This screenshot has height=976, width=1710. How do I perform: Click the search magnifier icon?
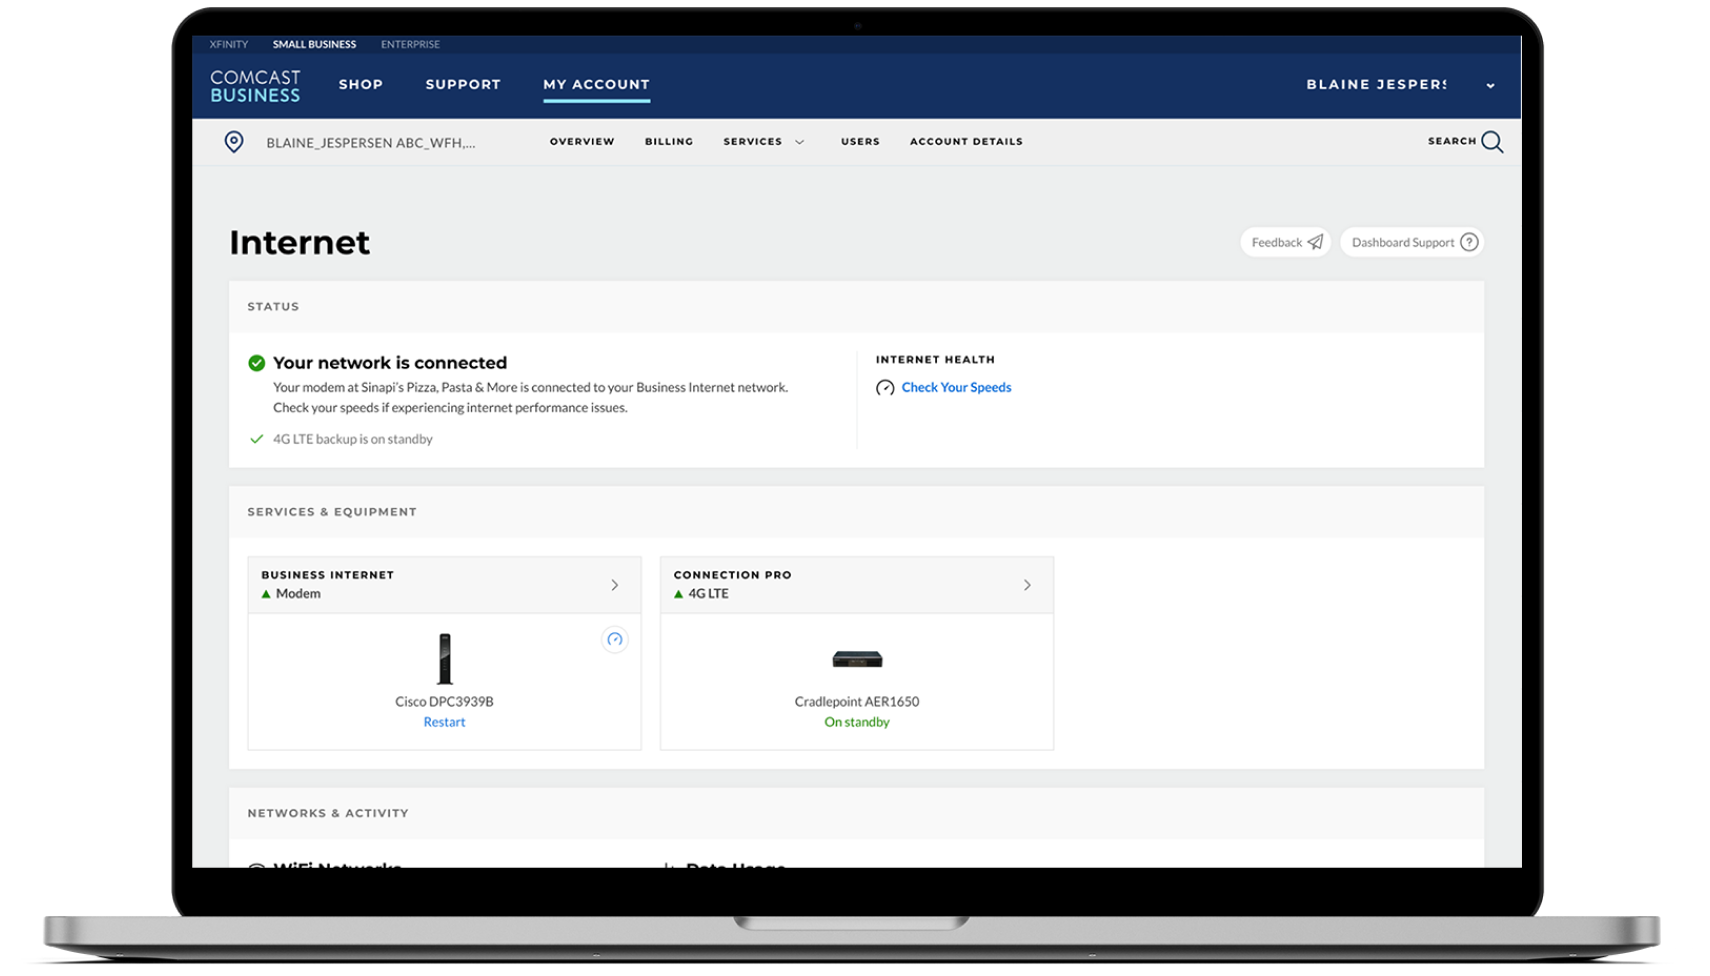coord(1492,142)
